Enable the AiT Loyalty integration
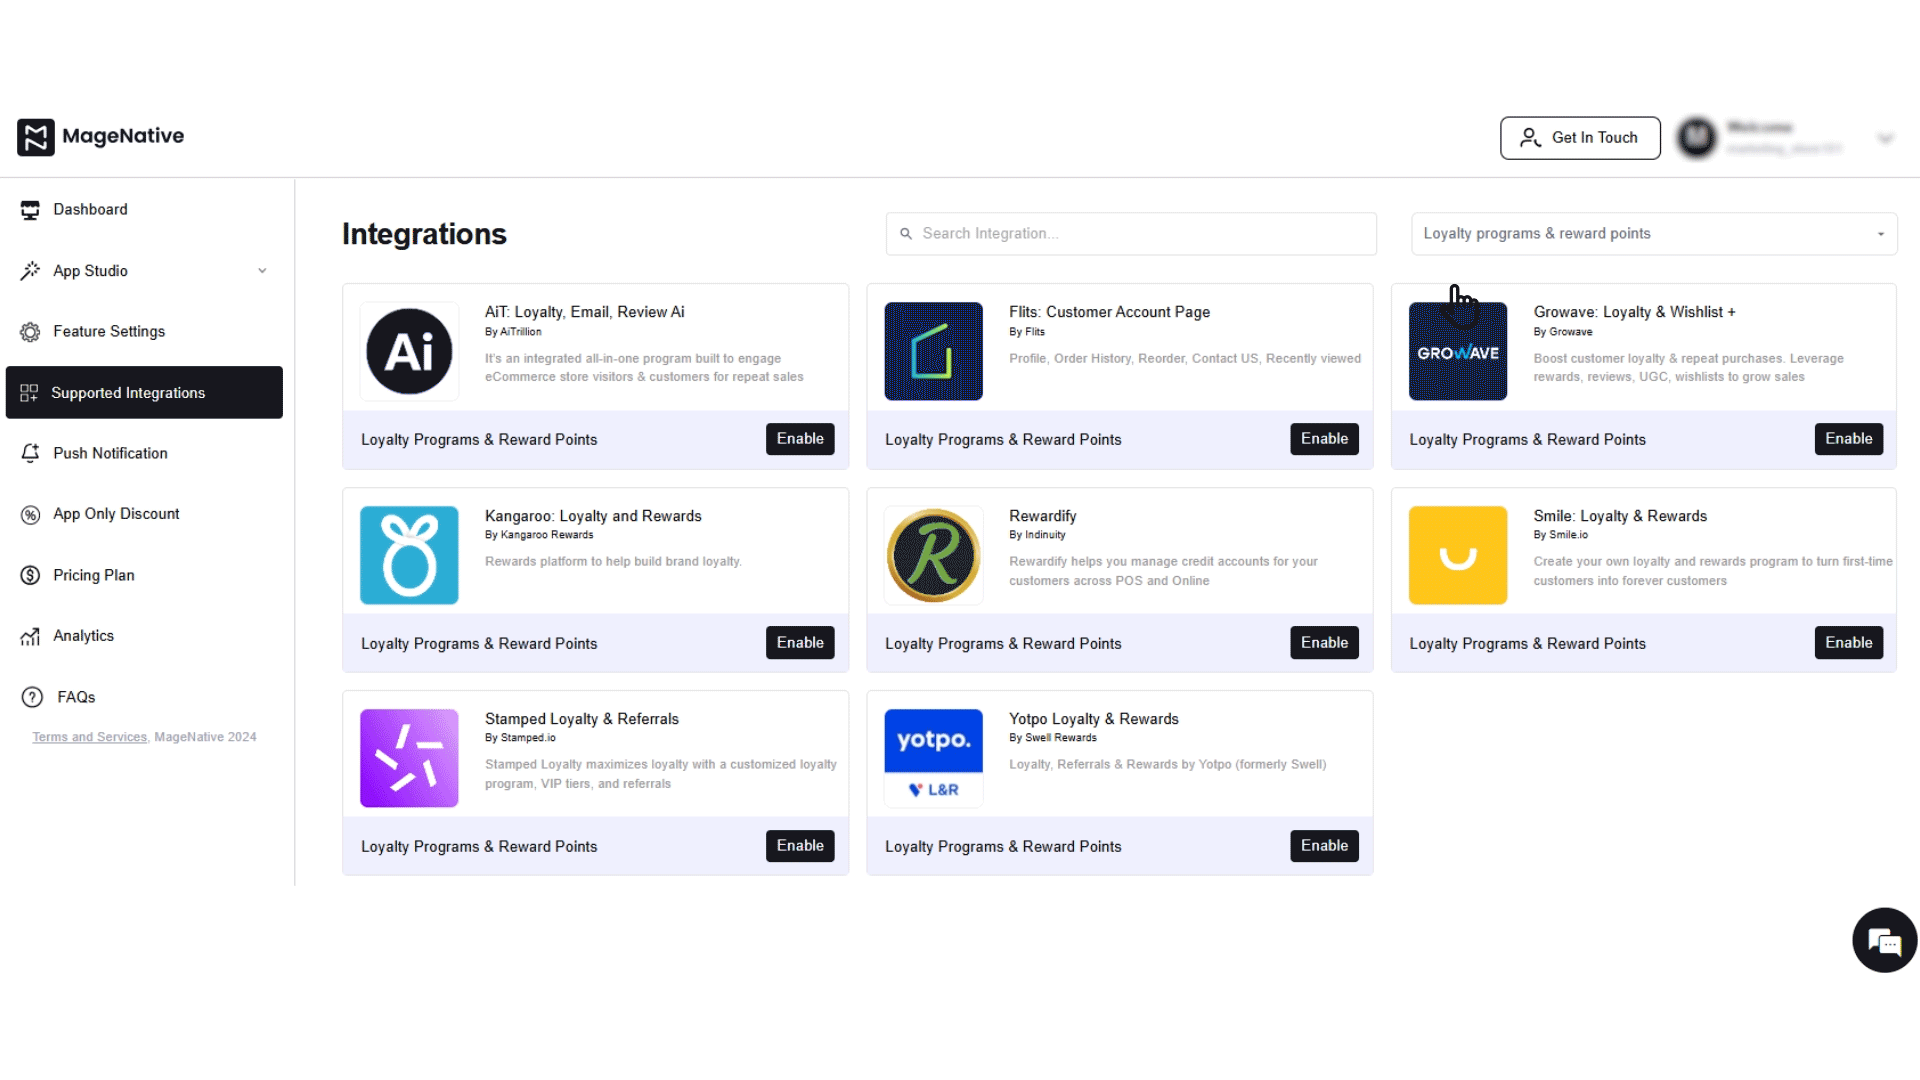The height and width of the screenshot is (1080, 1920). click(x=799, y=439)
